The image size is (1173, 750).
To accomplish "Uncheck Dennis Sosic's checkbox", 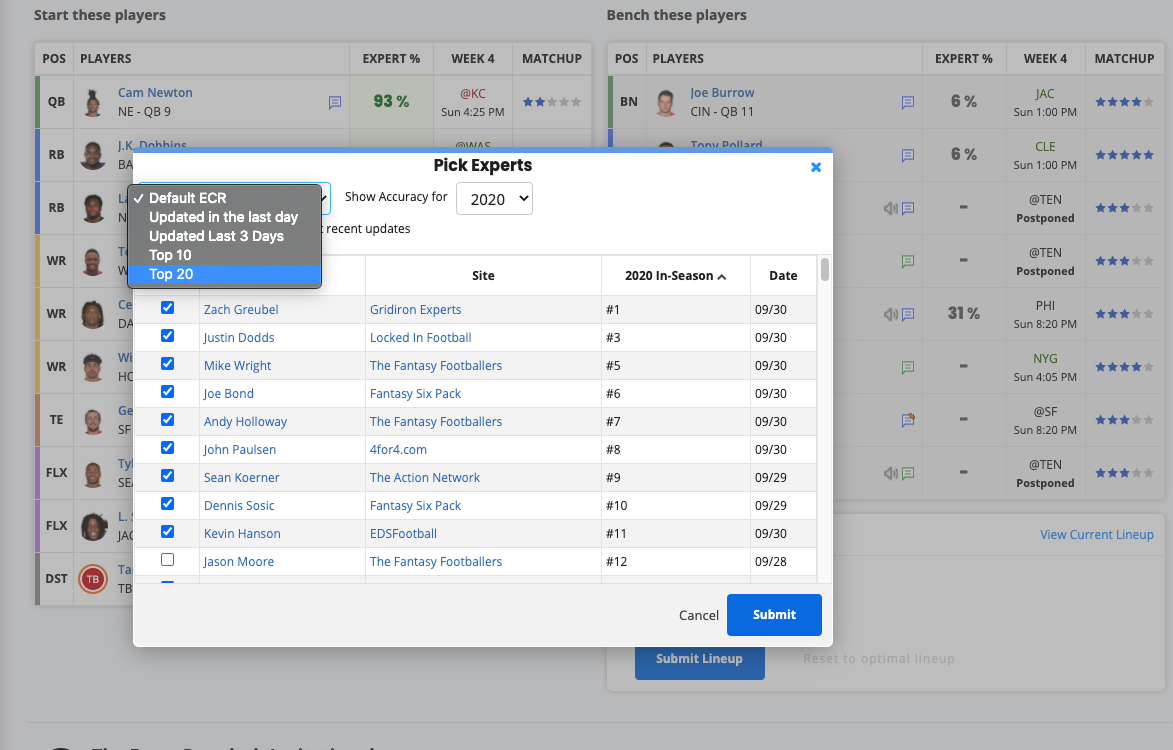I will pyautogui.click(x=168, y=504).
